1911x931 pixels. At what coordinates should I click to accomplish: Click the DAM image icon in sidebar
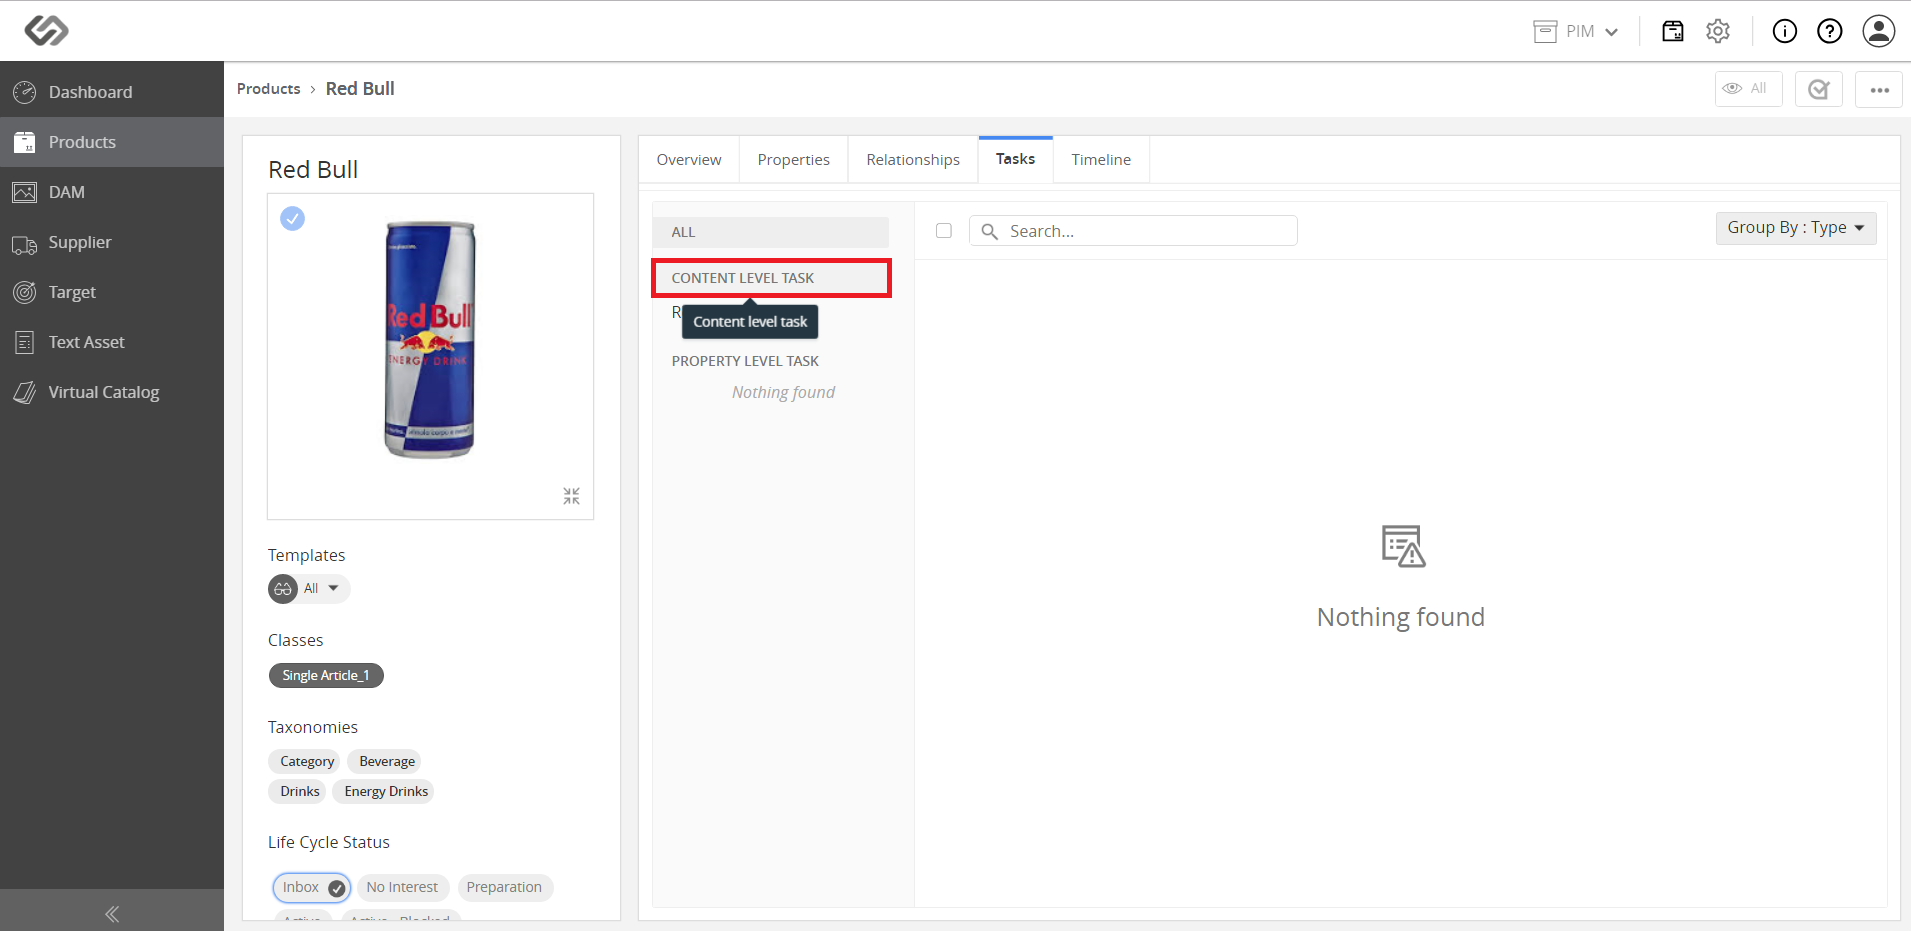coord(25,192)
